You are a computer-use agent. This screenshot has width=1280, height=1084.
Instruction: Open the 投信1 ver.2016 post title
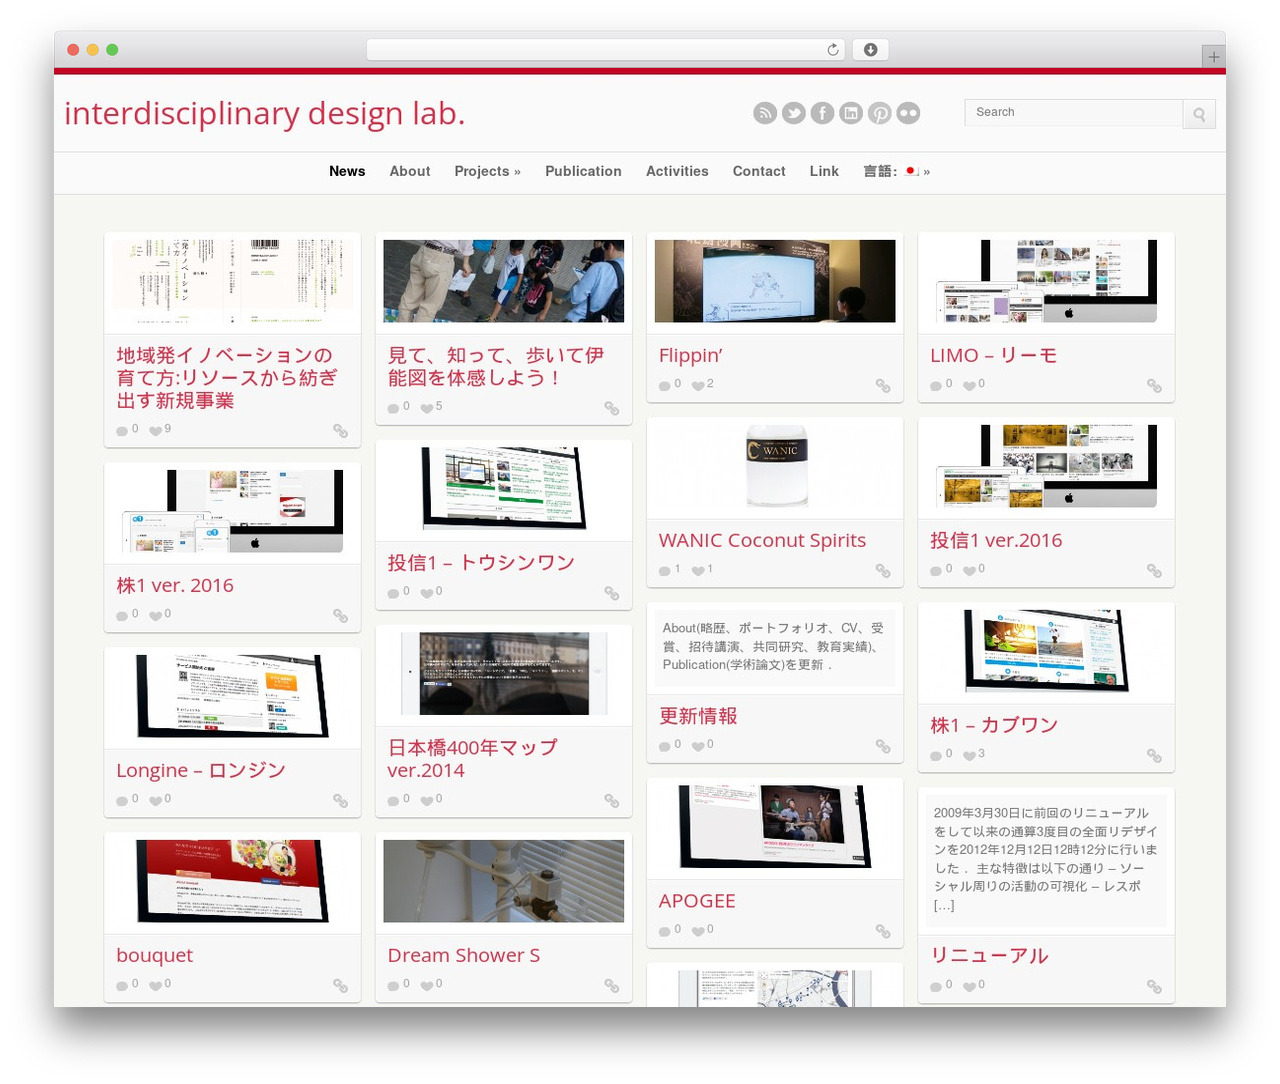tap(996, 541)
